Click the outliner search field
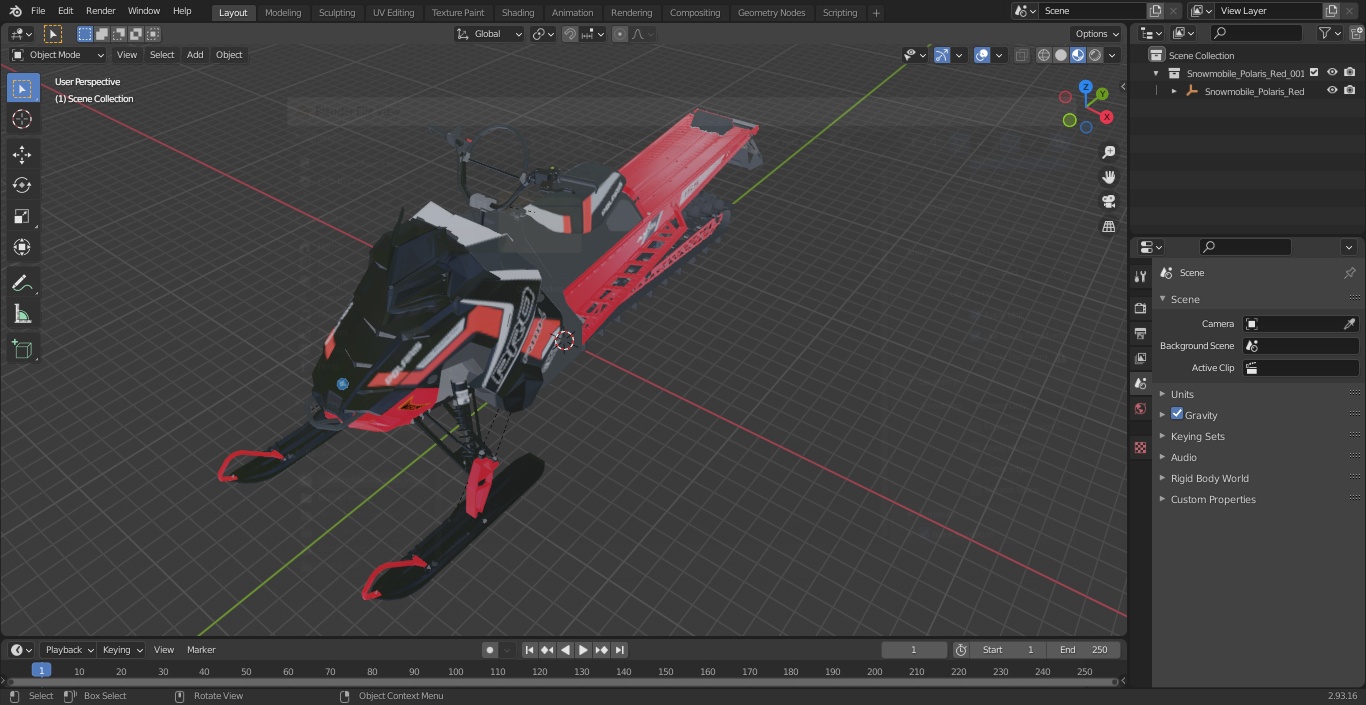 [x=1255, y=33]
